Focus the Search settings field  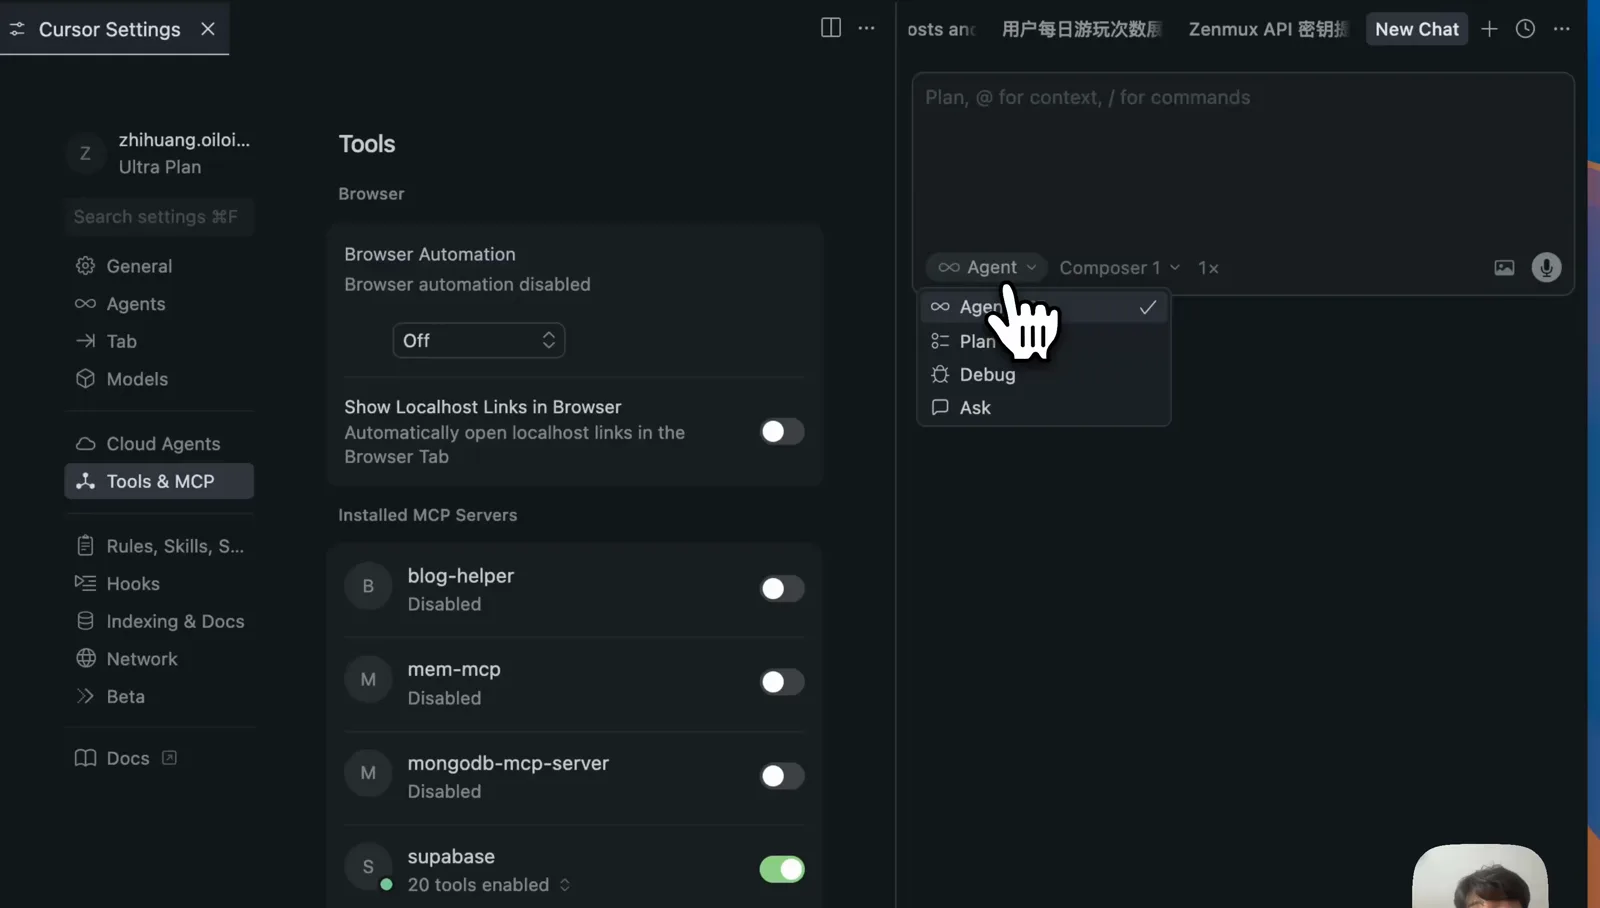point(159,217)
